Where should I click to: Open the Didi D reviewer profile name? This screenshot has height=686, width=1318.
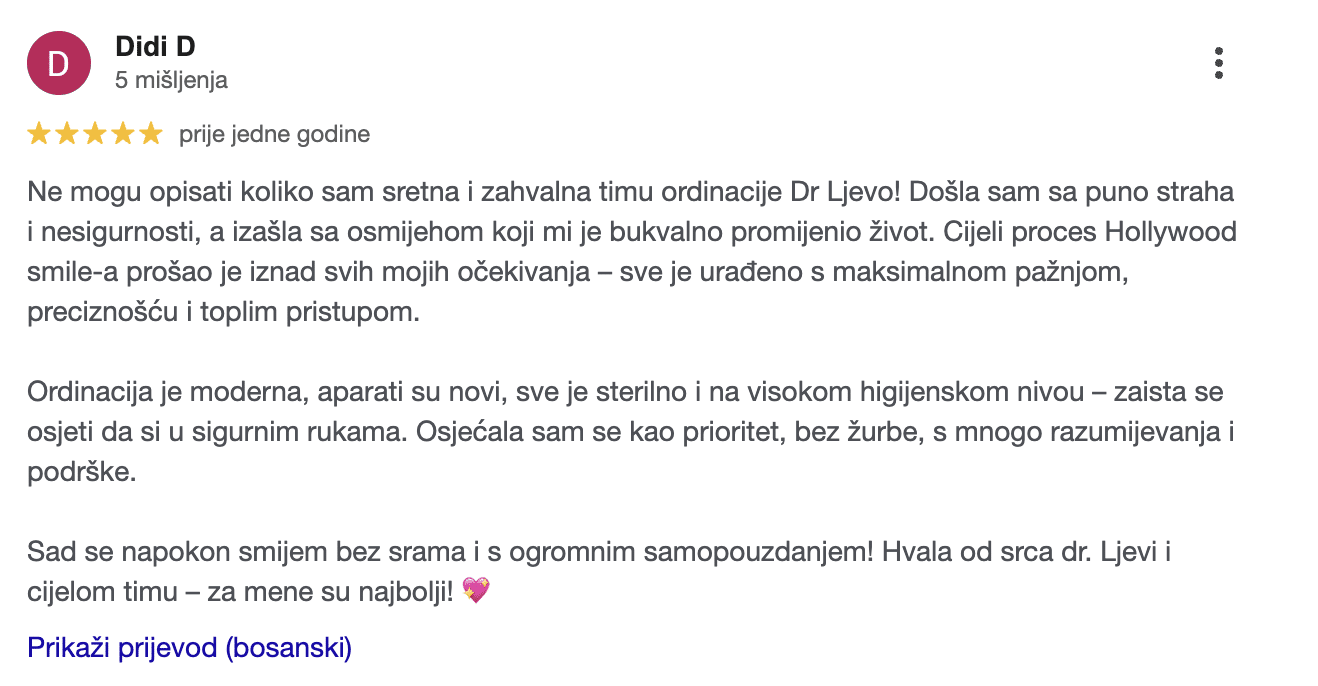pyautogui.click(x=155, y=46)
